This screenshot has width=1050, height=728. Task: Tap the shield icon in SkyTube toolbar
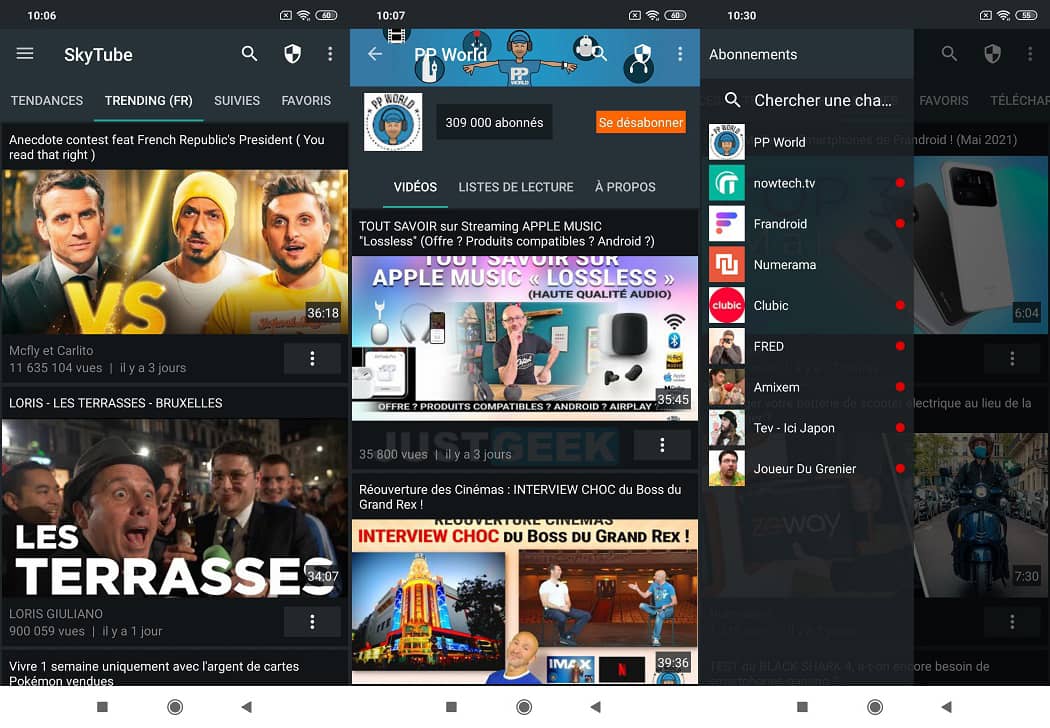pyautogui.click(x=293, y=54)
